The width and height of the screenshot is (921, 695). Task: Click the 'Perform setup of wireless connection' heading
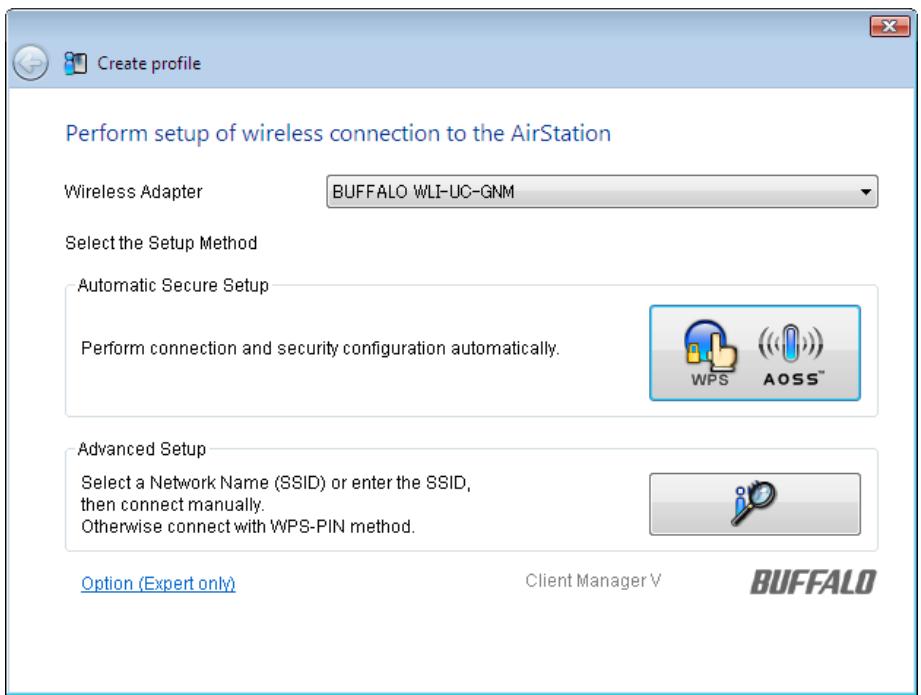tap(338, 134)
